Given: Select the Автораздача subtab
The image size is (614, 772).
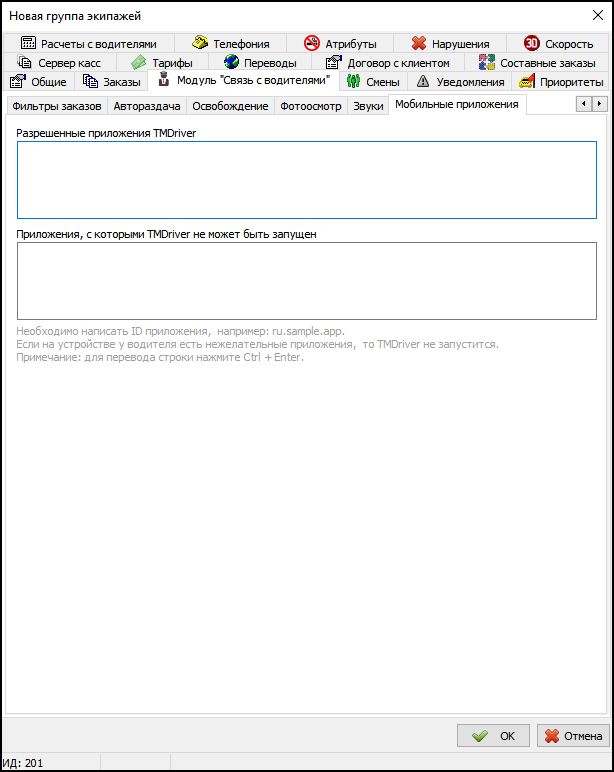Looking at the screenshot, I should click(146, 106).
